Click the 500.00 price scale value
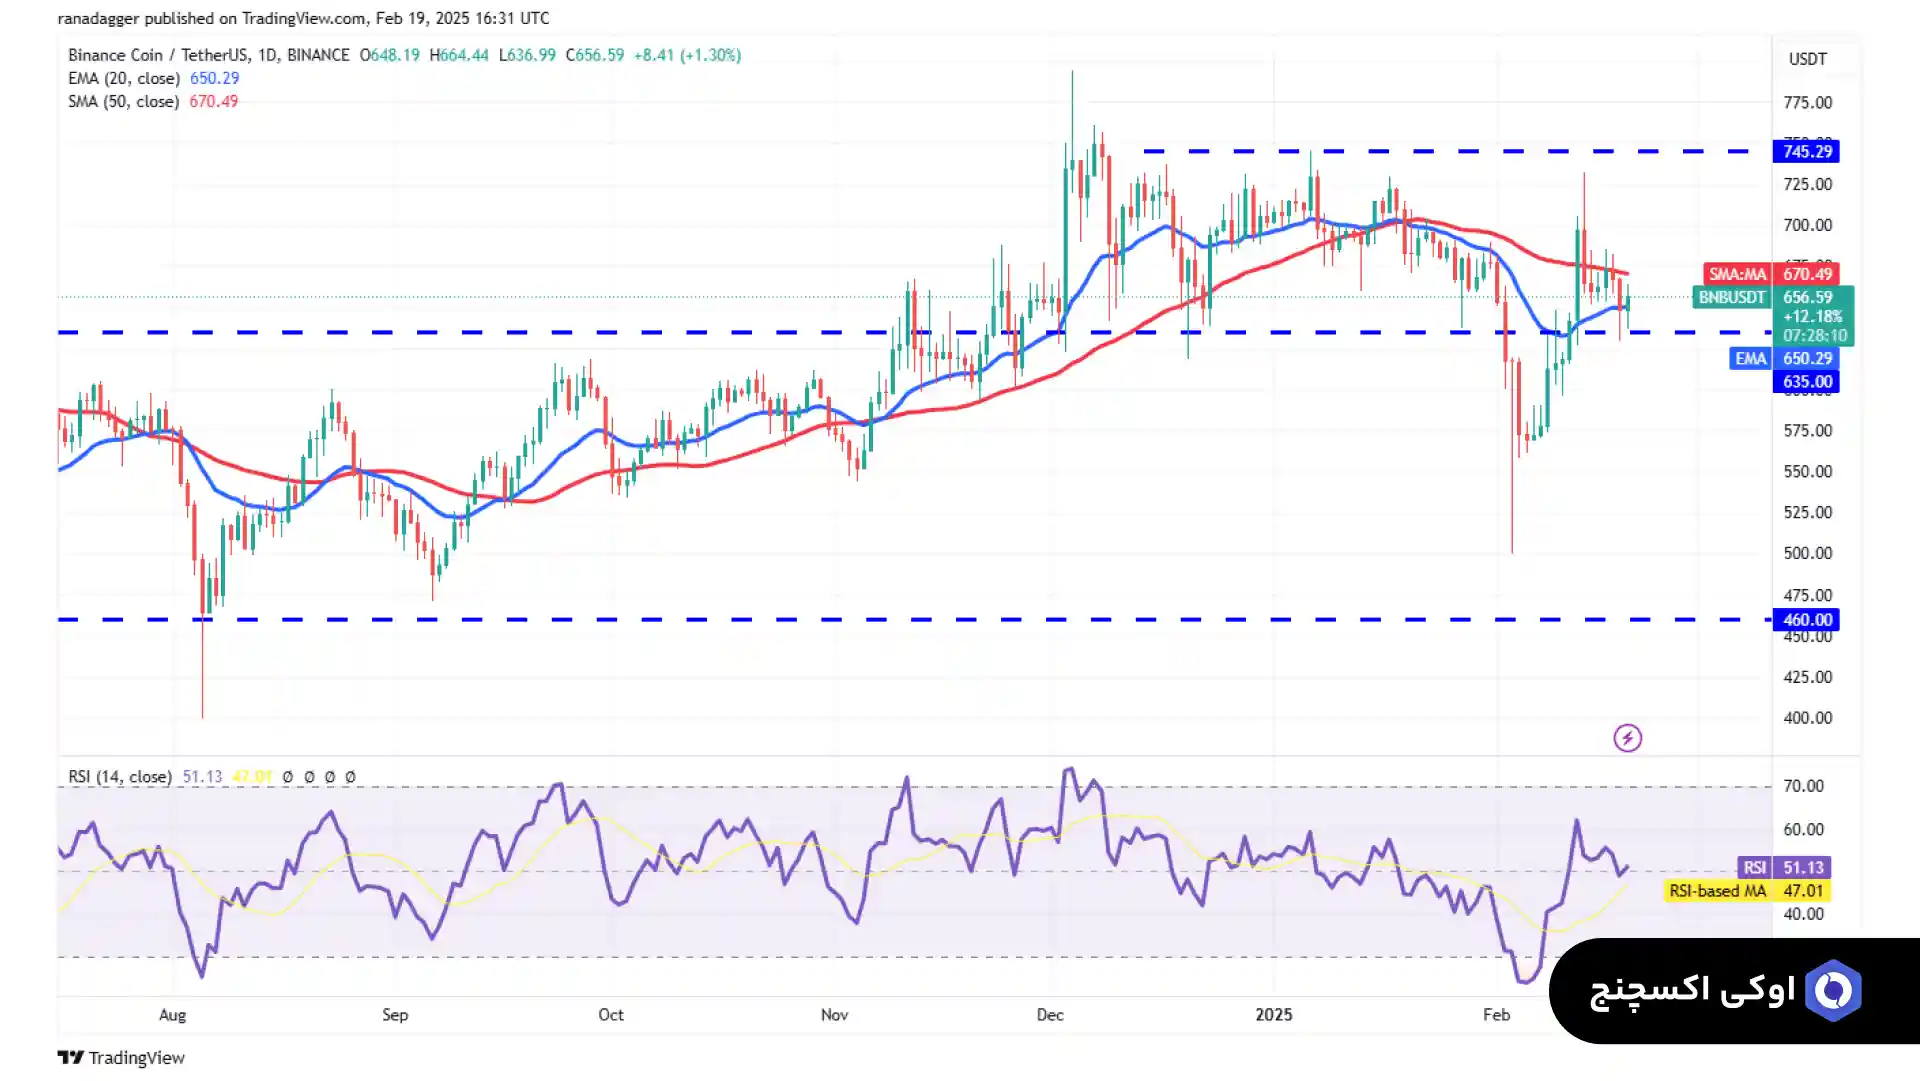1920x1081 pixels. (x=1808, y=553)
